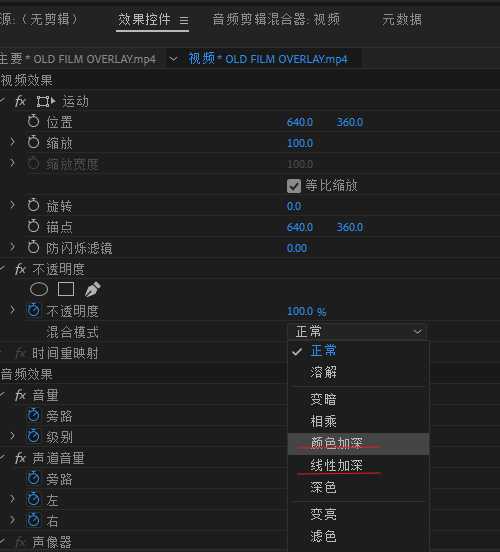Toggle the 不透明度 stopwatch animation
Viewport: 500px width, 552px height.
tap(33, 310)
